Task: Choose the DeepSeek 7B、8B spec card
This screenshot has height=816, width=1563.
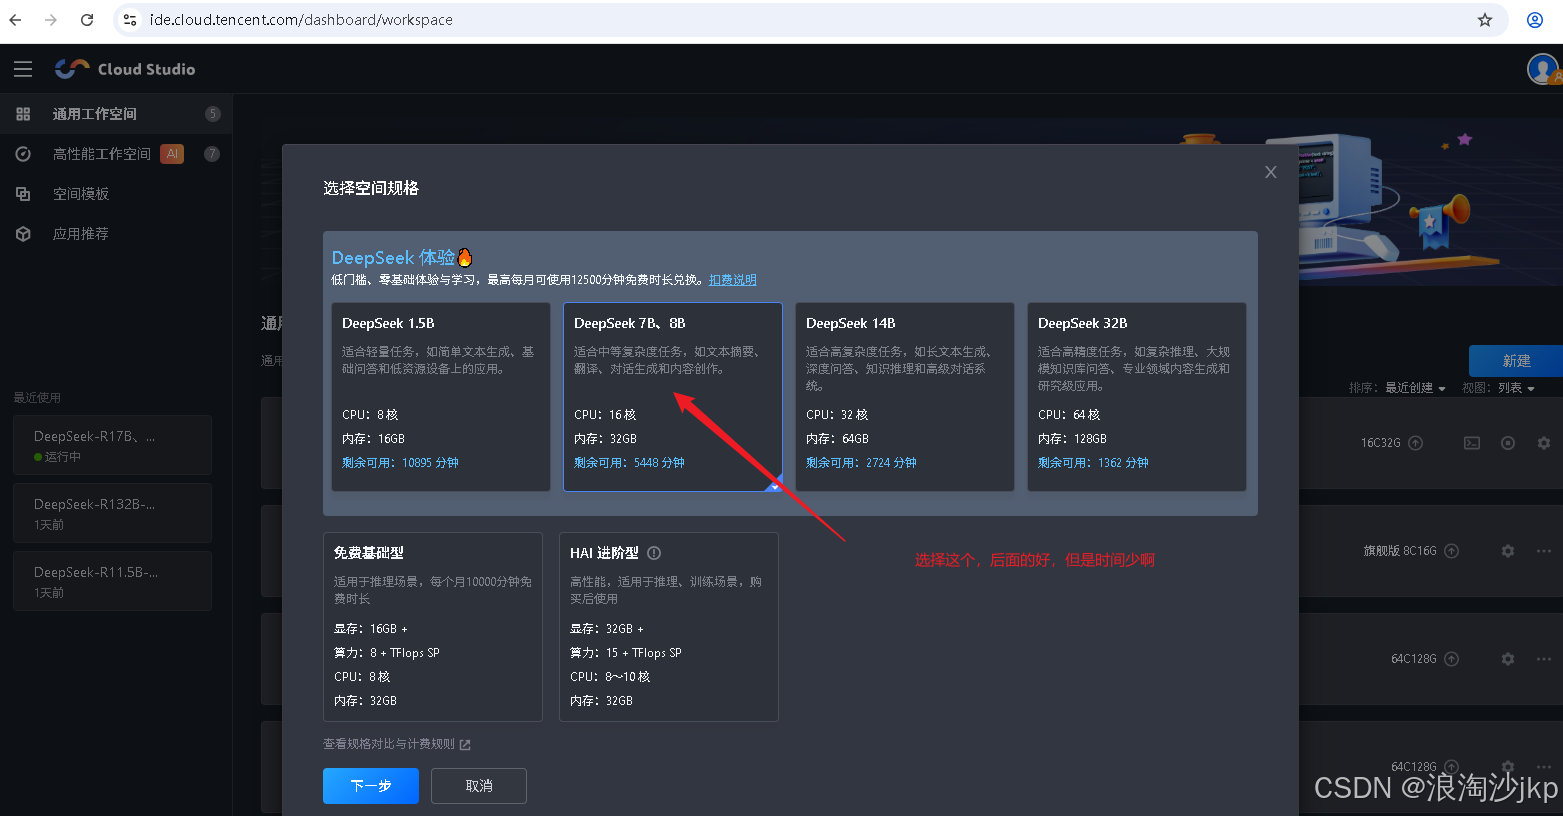Action: [673, 397]
